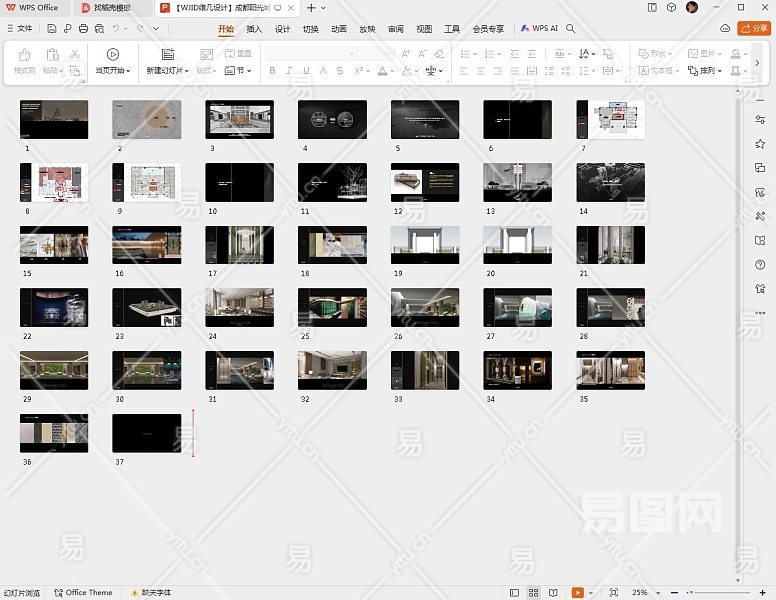Select the slide sorter view icon

[534, 593]
